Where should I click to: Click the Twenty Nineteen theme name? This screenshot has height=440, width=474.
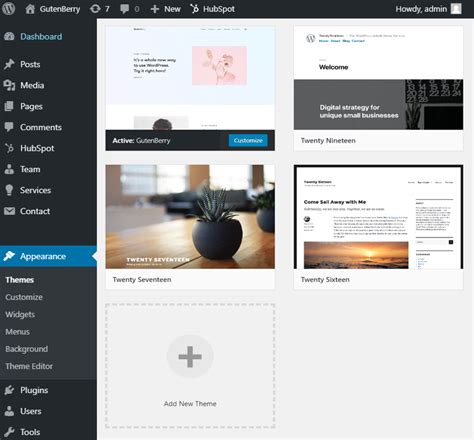328,141
